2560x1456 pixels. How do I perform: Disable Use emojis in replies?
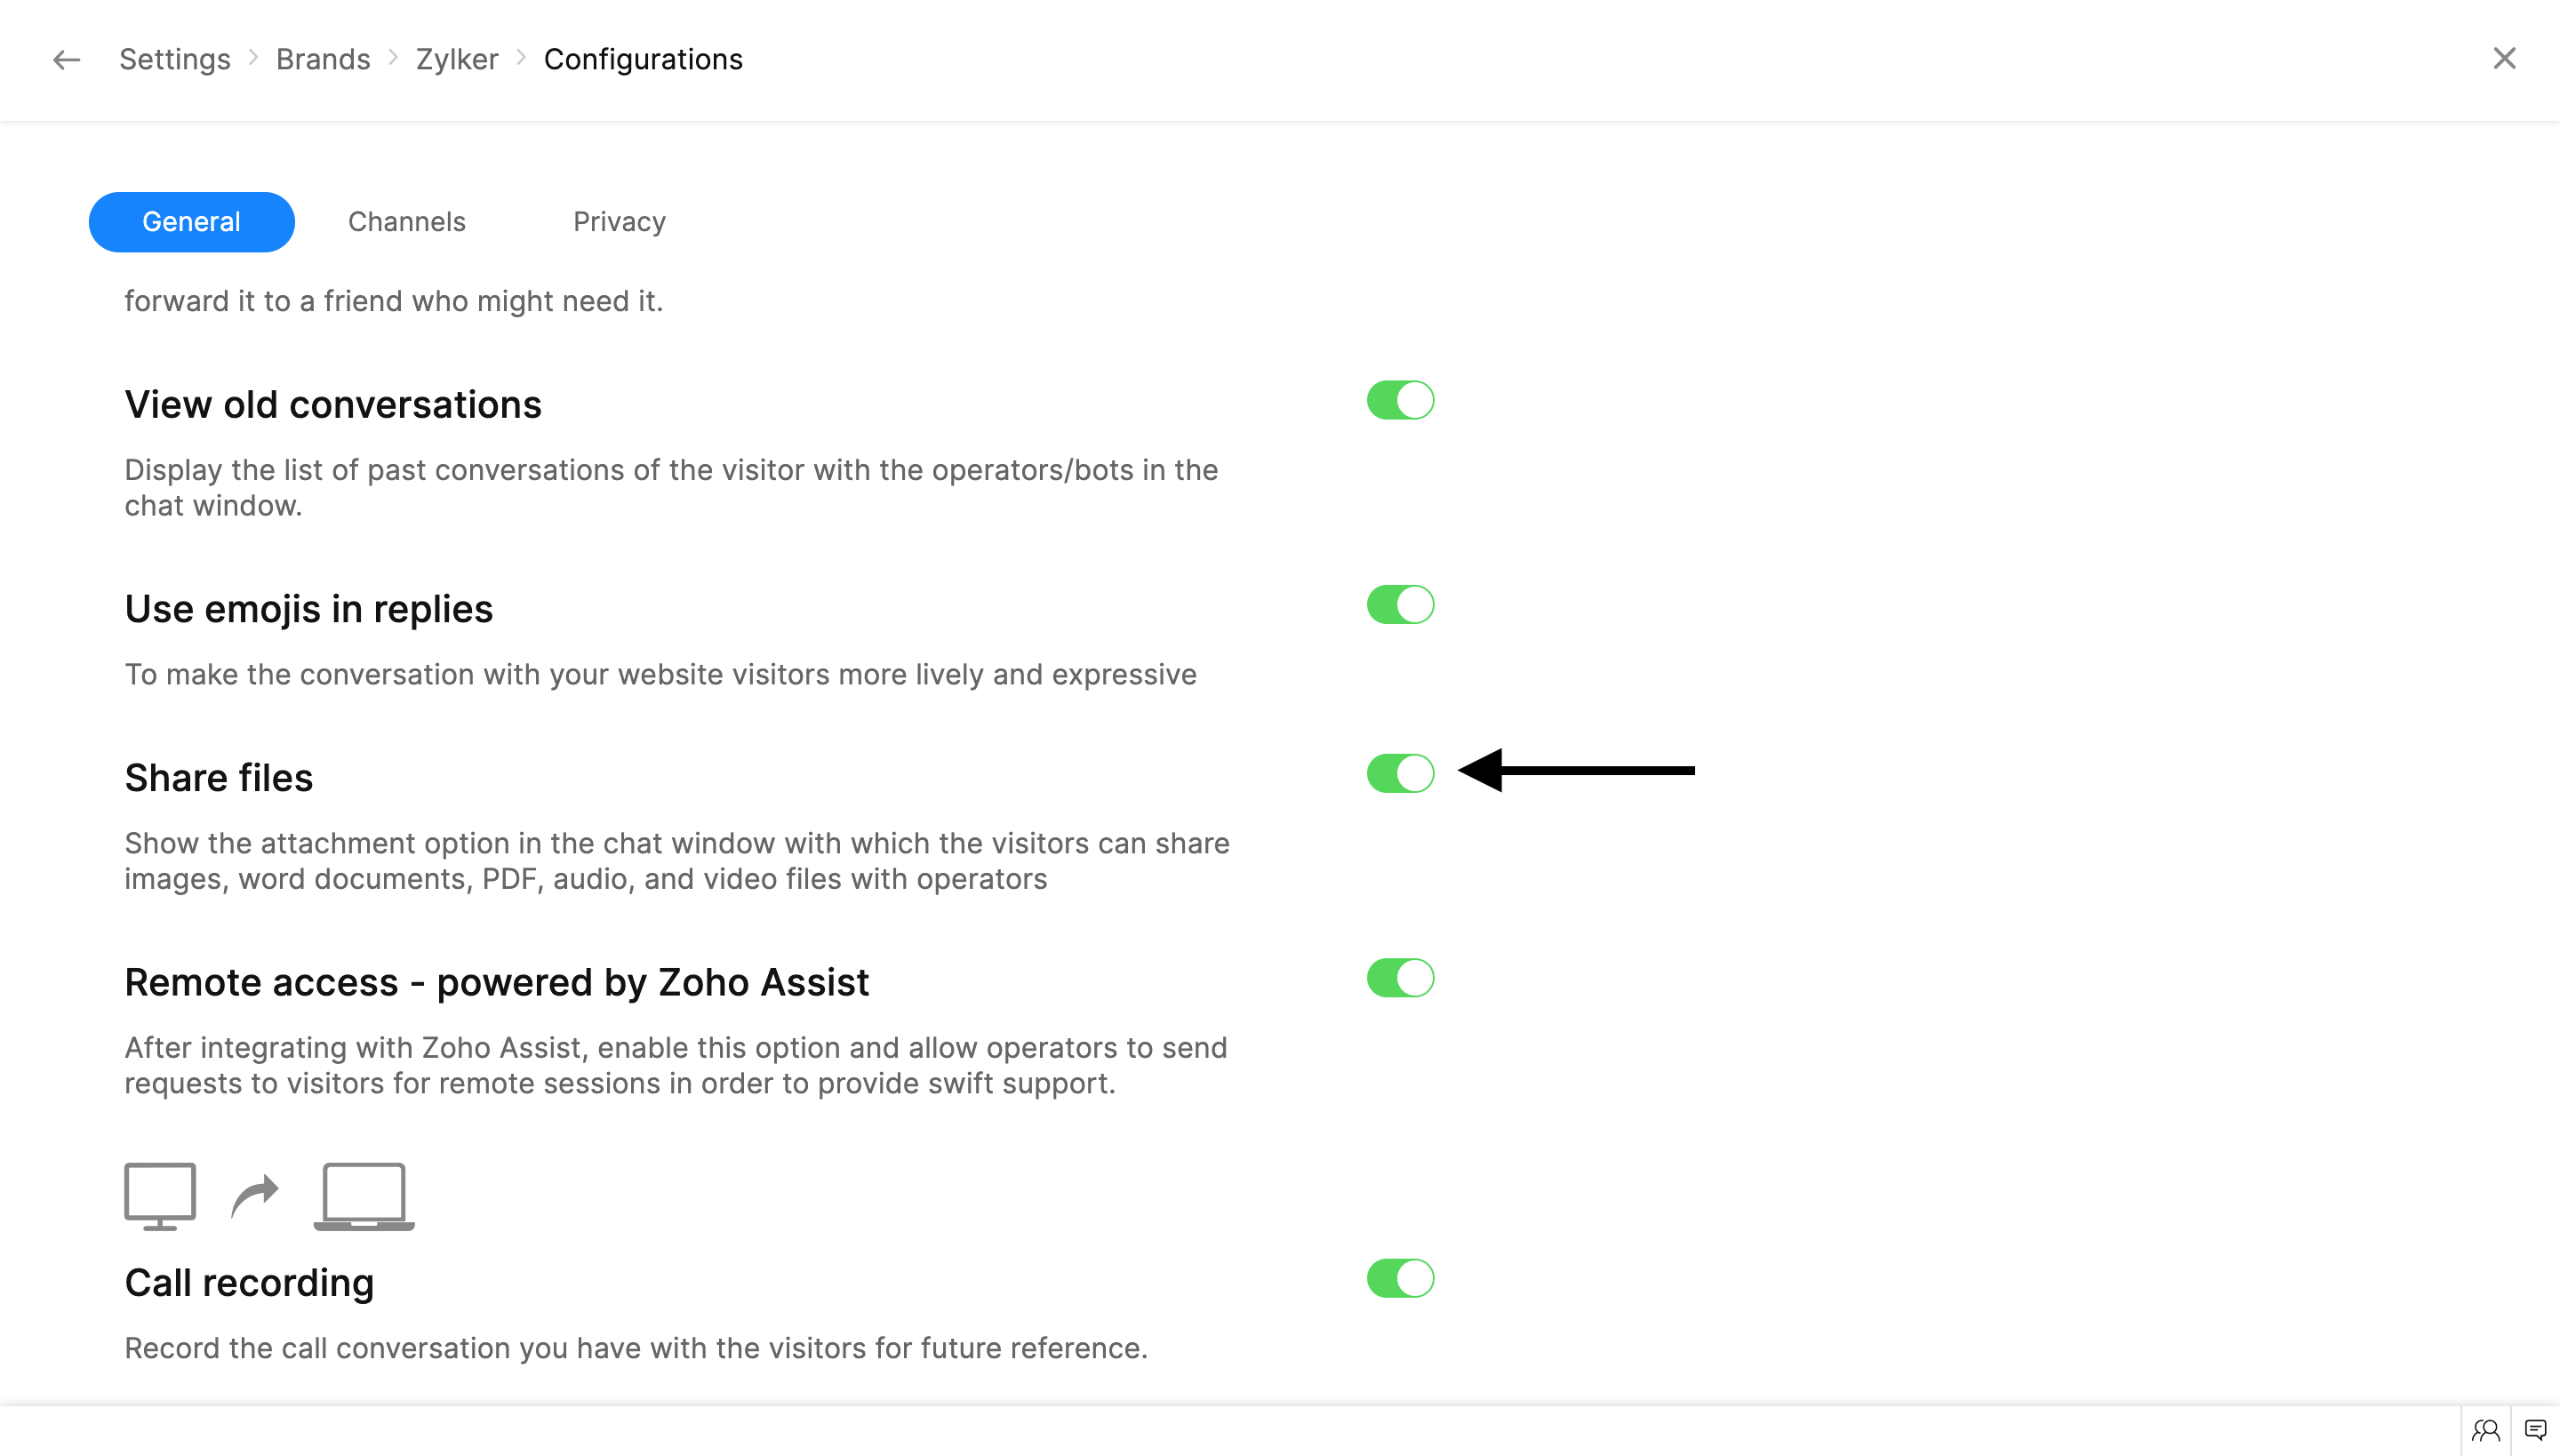1400,605
